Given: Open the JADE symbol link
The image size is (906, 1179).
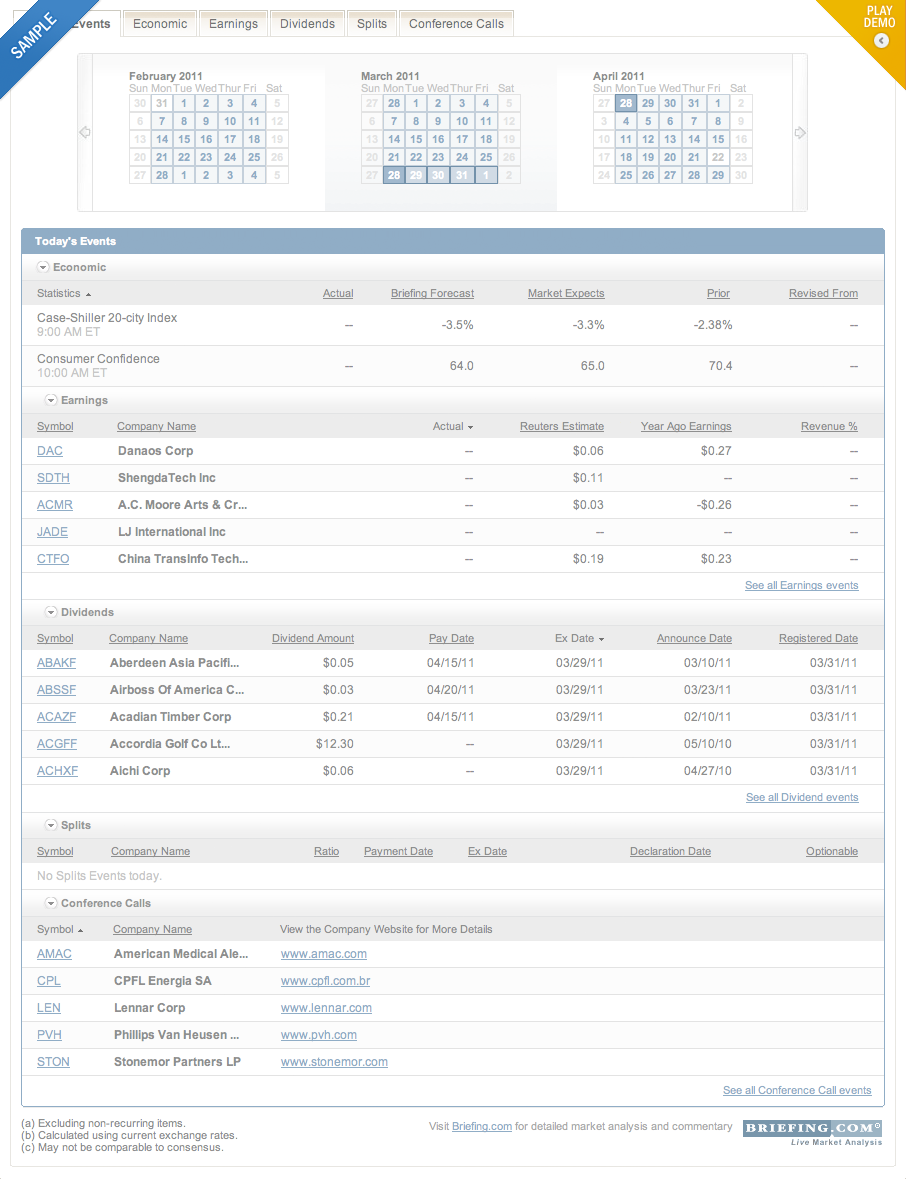Looking at the screenshot, I should (x=53, y=532).
